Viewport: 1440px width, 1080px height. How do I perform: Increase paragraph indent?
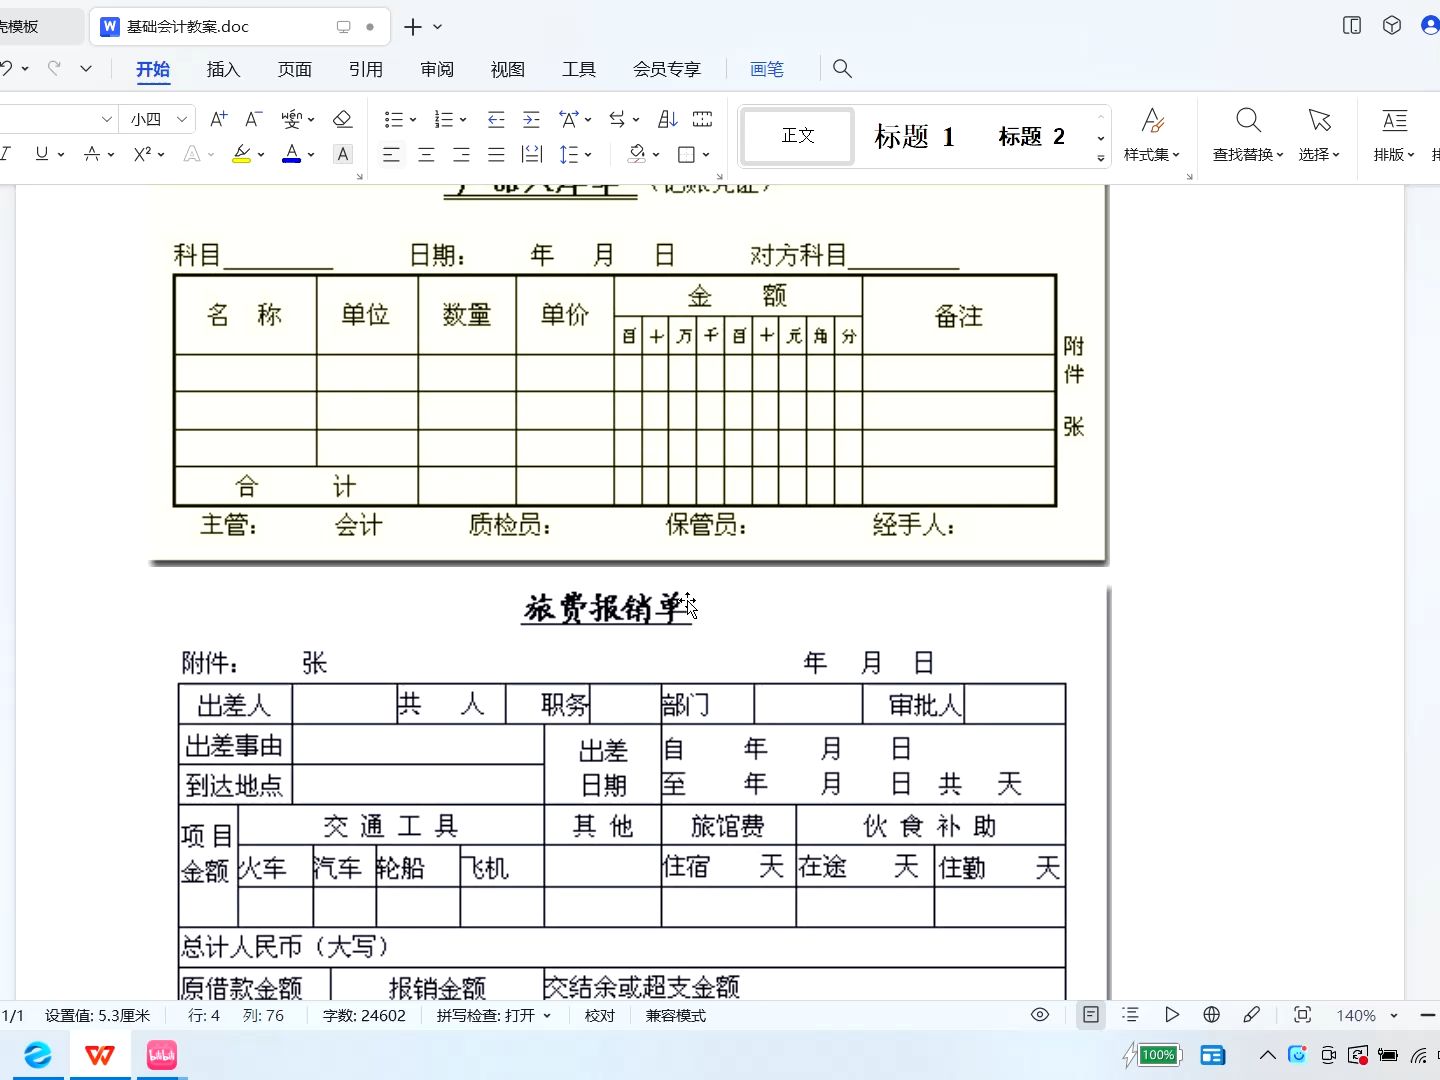(531, 120)
